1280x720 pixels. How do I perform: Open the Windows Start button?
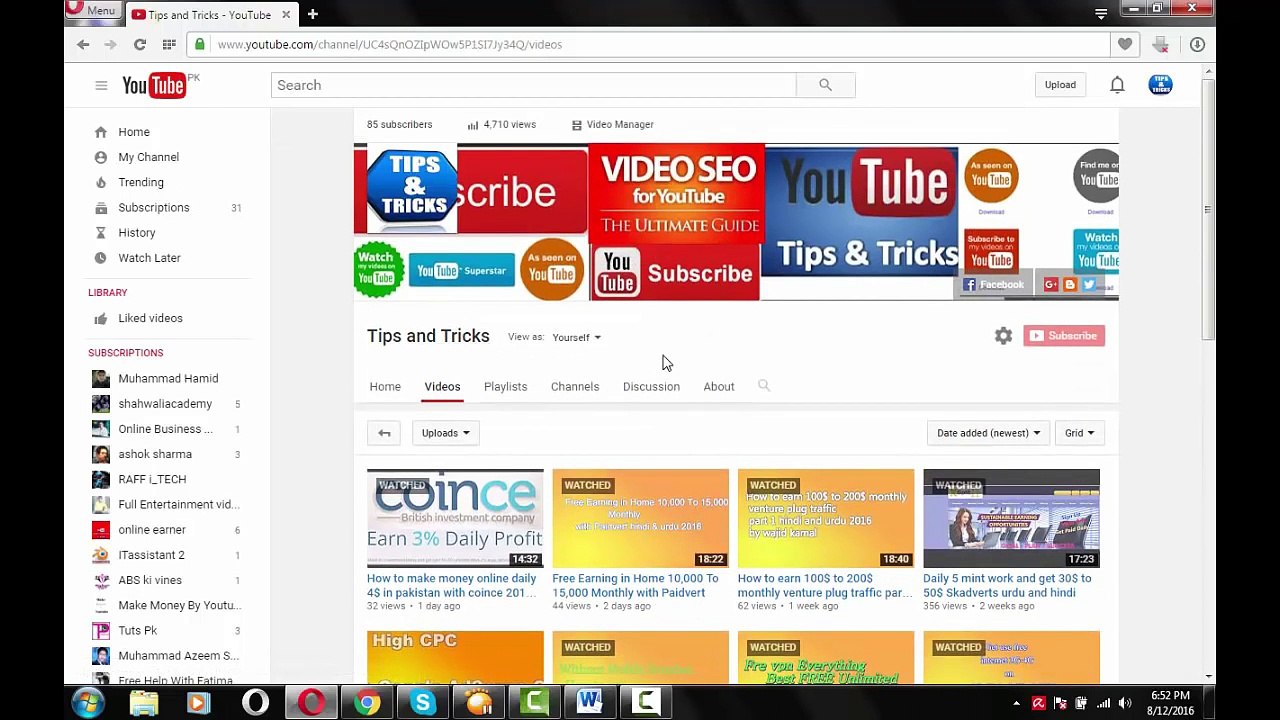[88, 703]
